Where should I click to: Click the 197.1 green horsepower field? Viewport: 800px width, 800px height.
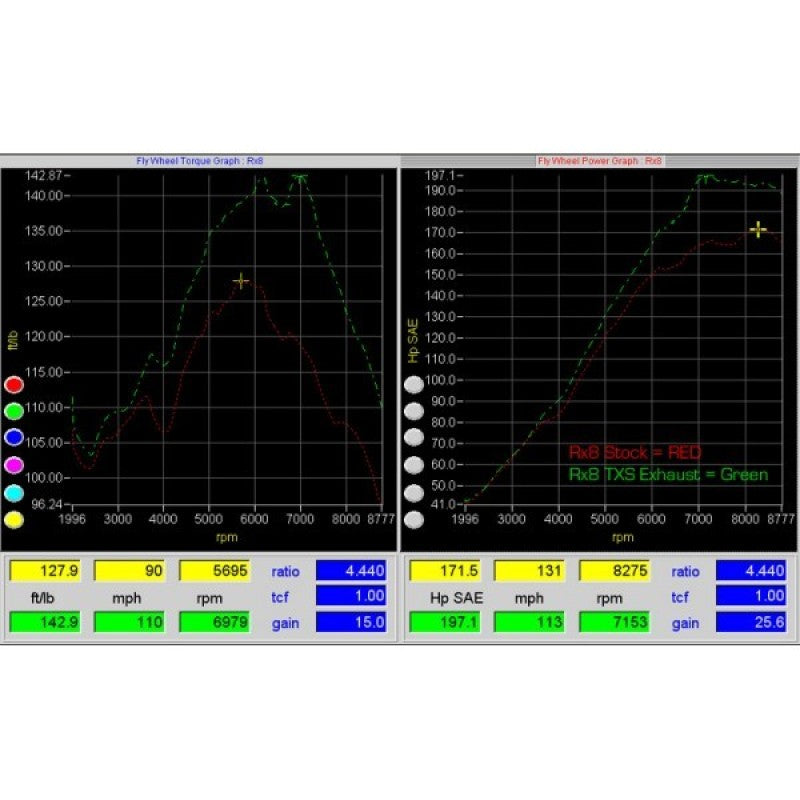[444, 622]
